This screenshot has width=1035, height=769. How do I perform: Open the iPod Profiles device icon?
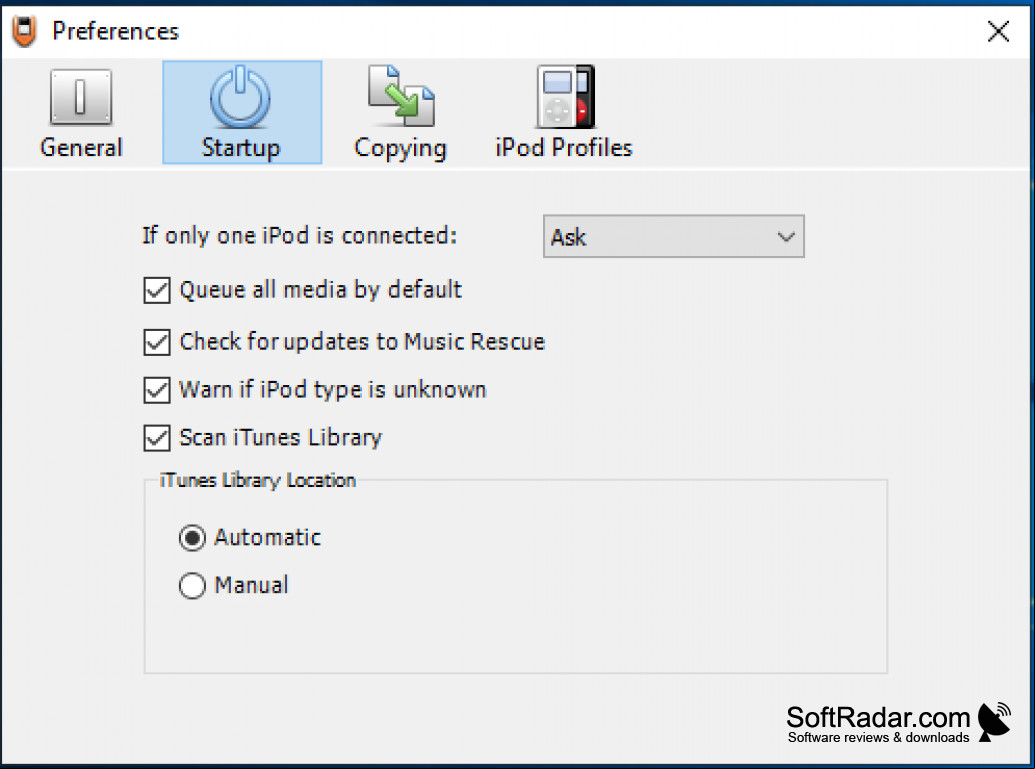[x=565, y=96]
